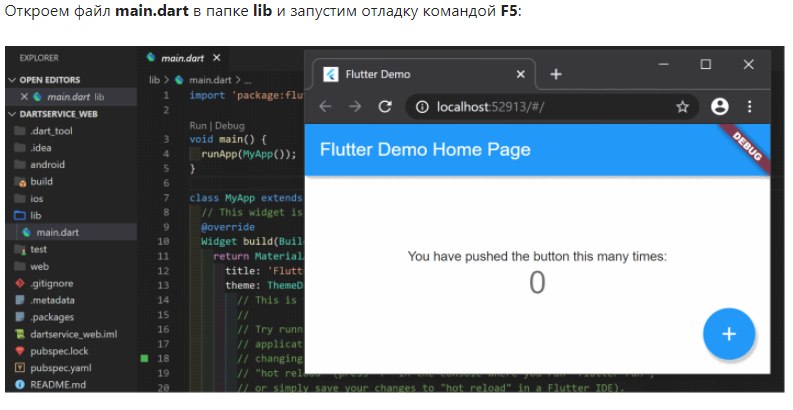The width and height of the screenshot is (793, 410).
Task: Click the 'You have pushed the button' text
Action: click(x=537, y=257)
